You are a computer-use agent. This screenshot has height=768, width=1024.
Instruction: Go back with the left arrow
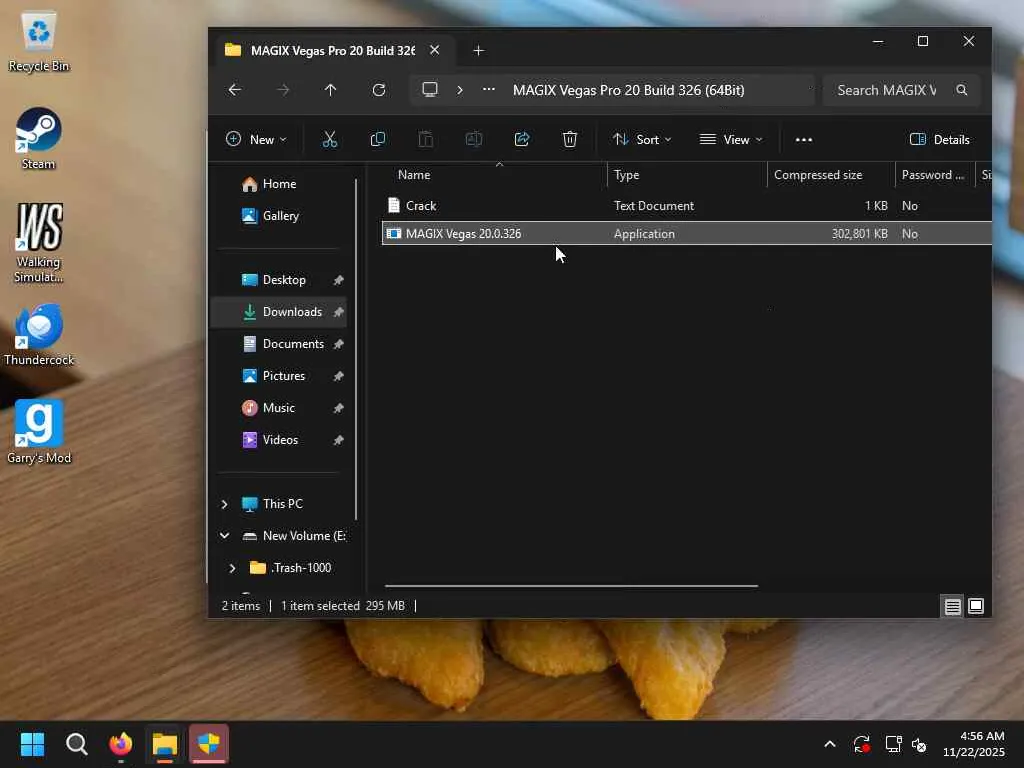point(235,90)
